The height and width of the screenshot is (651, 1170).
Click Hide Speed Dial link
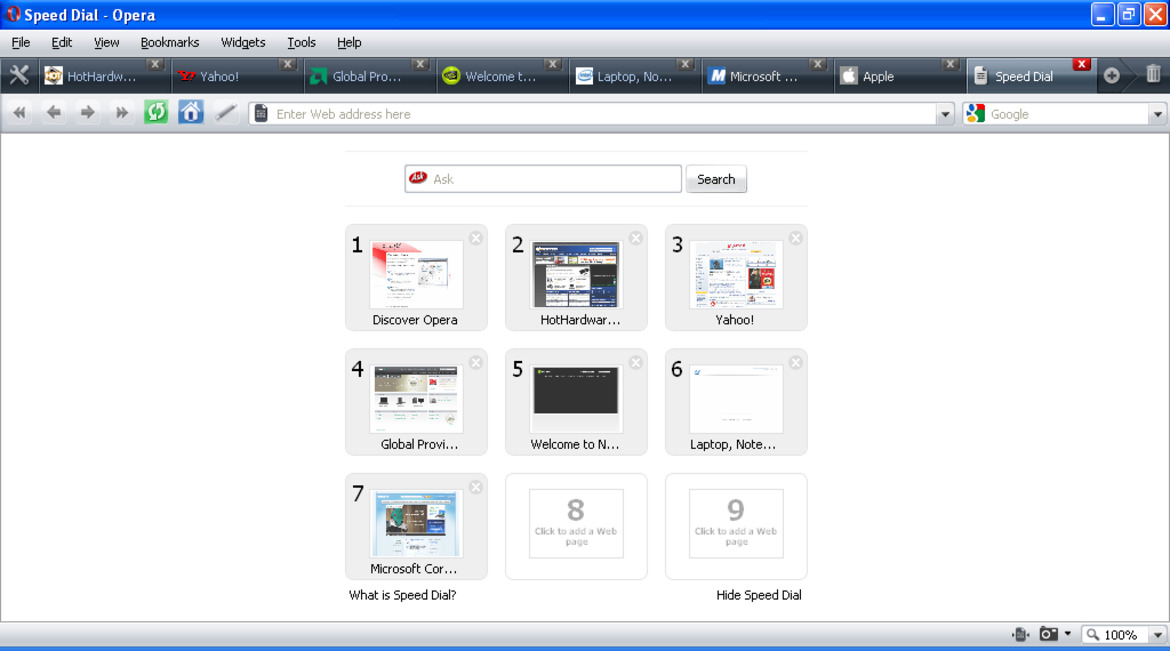pos(759,595)
